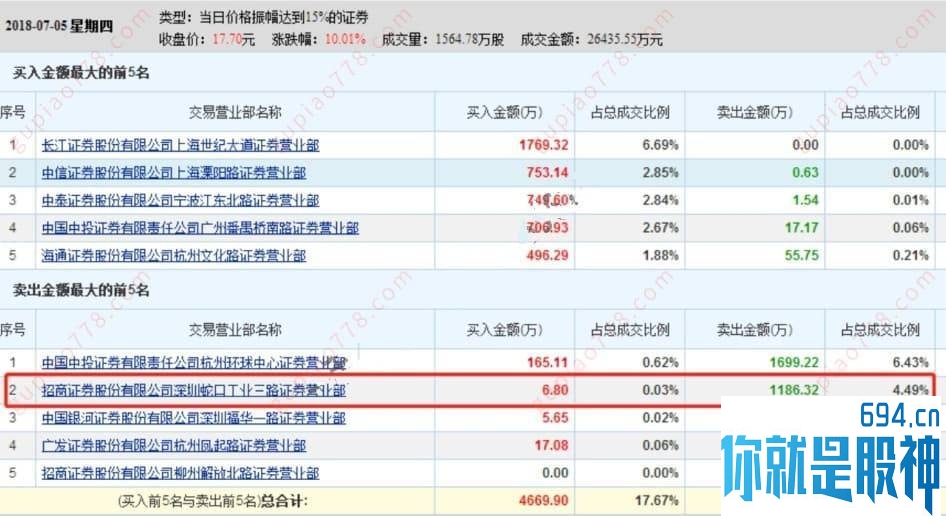Click buy amount 753.14
The height and width of the screenshot is (516, 946).
click(547, 173)
